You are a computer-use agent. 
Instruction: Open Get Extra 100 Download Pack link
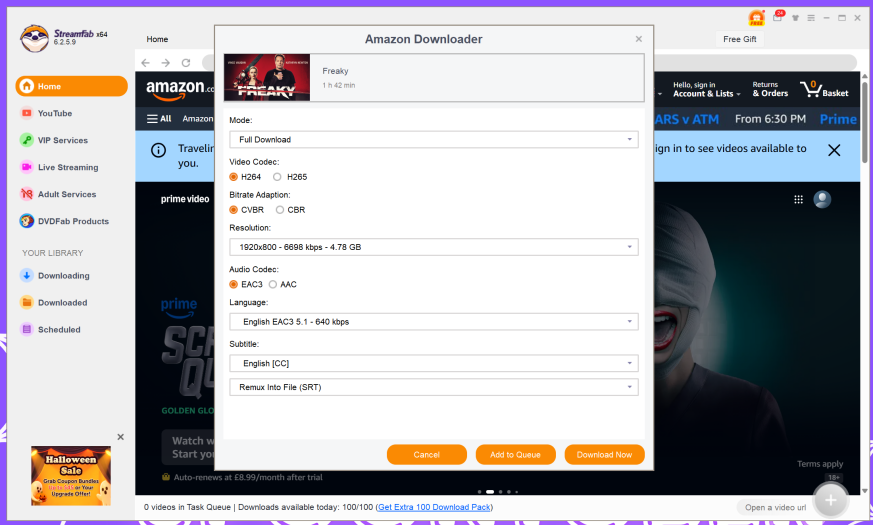pos(434,507)
